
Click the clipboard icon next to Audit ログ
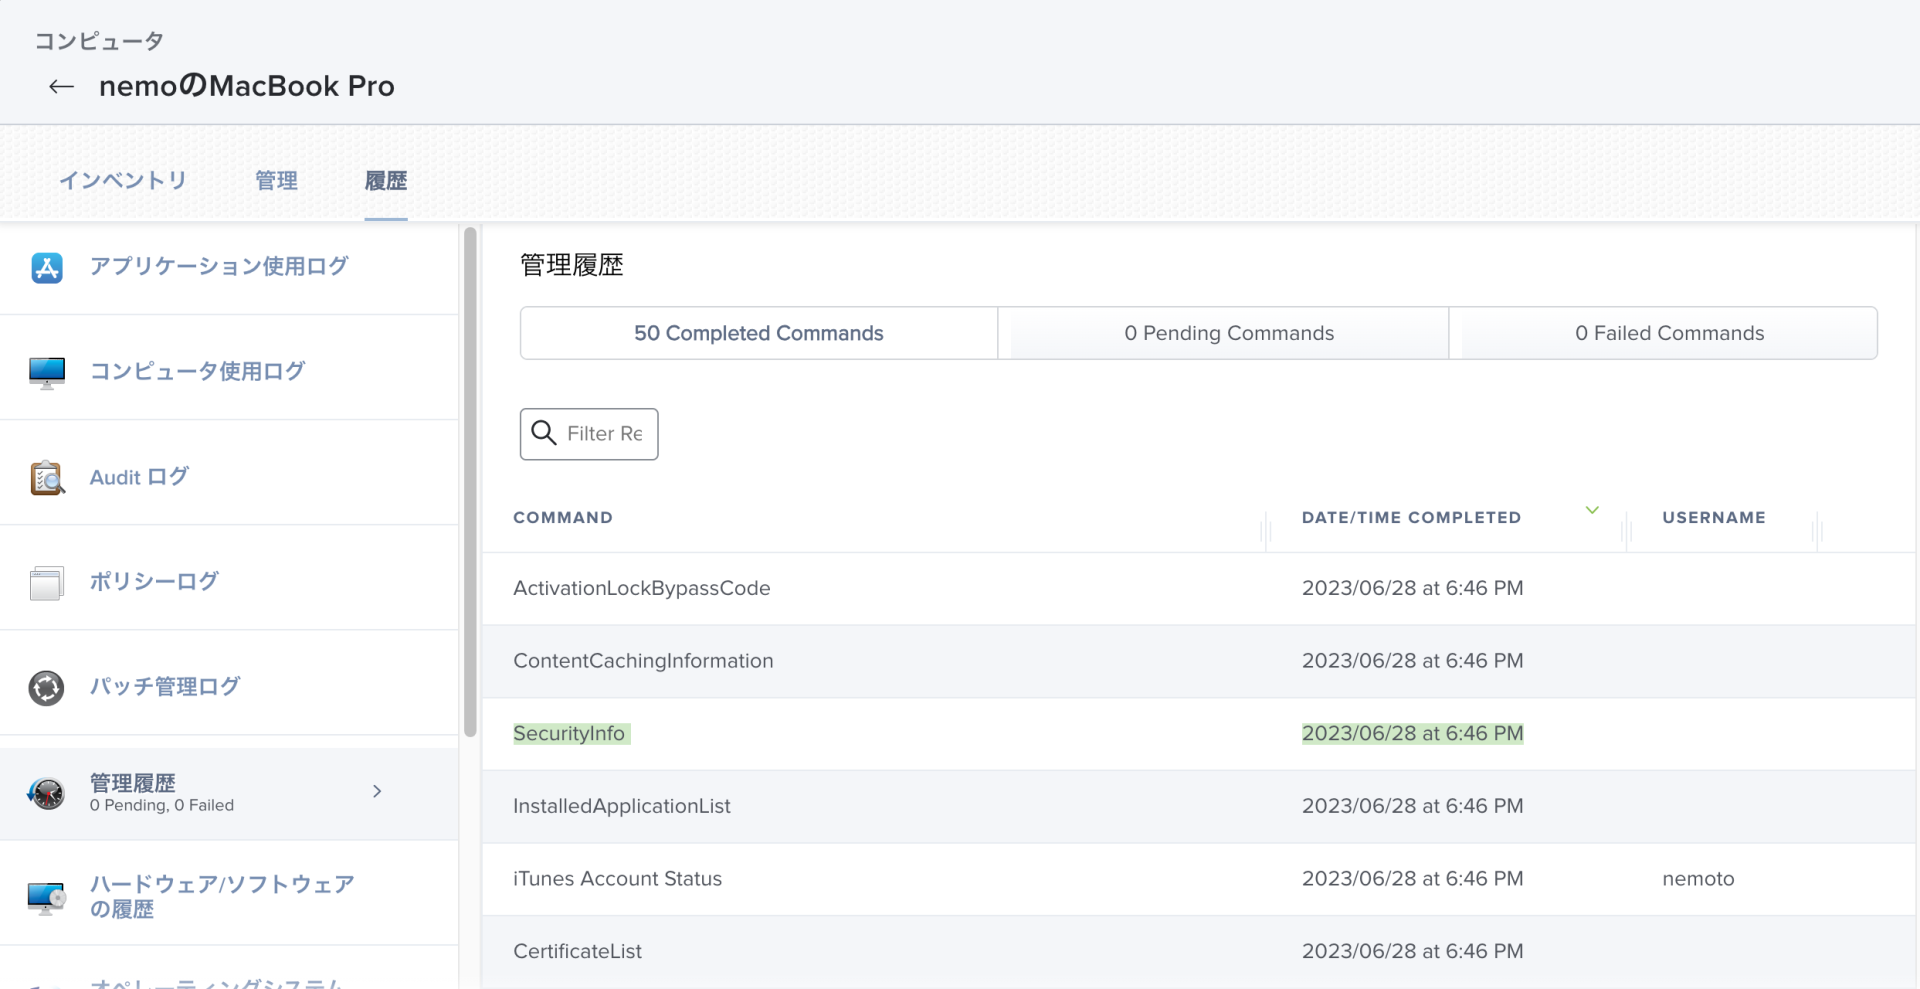coord(46,476)
